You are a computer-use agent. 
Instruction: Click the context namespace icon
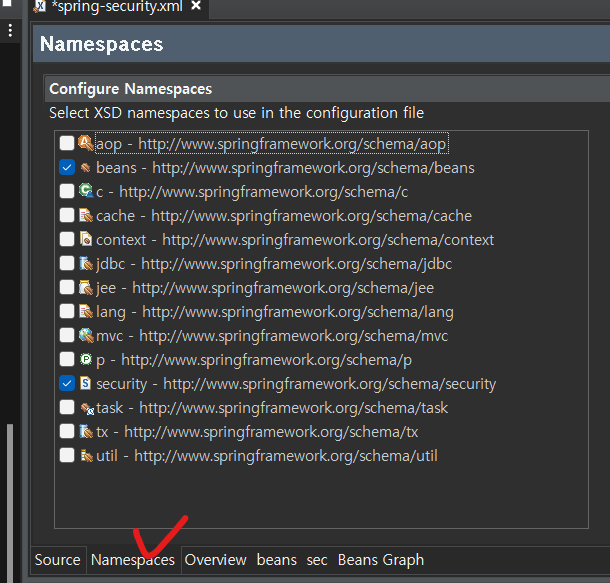[x=86, y=239]
